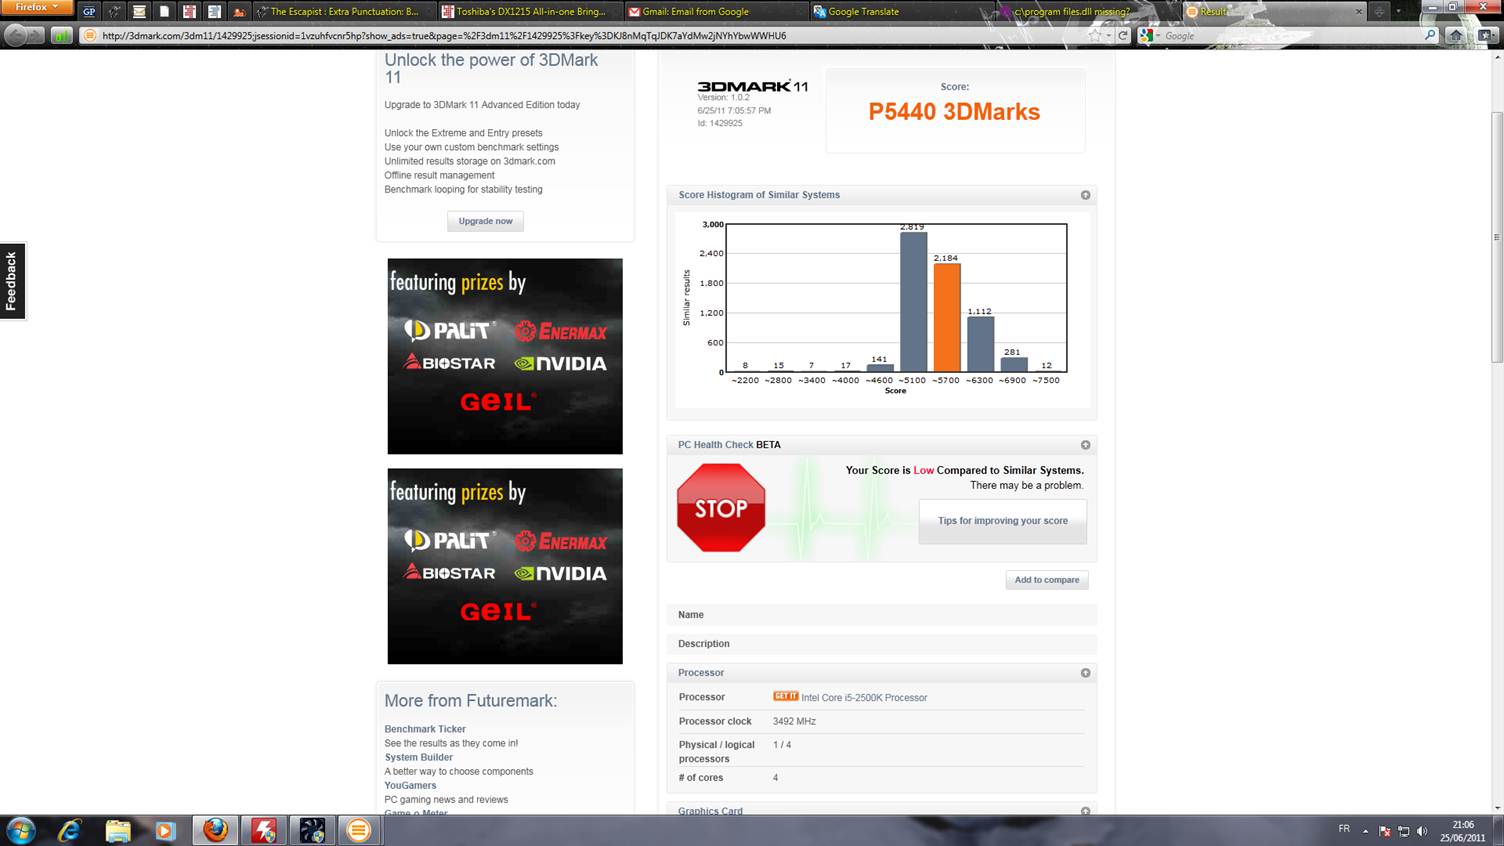1504x846 pixels.
Task: Switch to the Firefox taskbar button
Action: pyautogui.click(x=215, y=830)
